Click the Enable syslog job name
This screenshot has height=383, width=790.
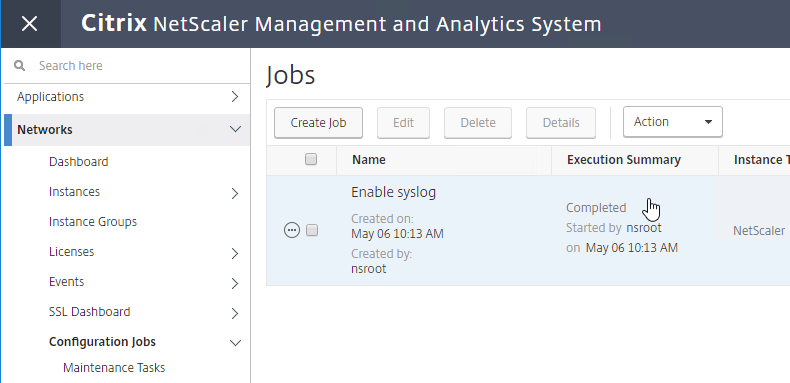(x=393, y=192)
